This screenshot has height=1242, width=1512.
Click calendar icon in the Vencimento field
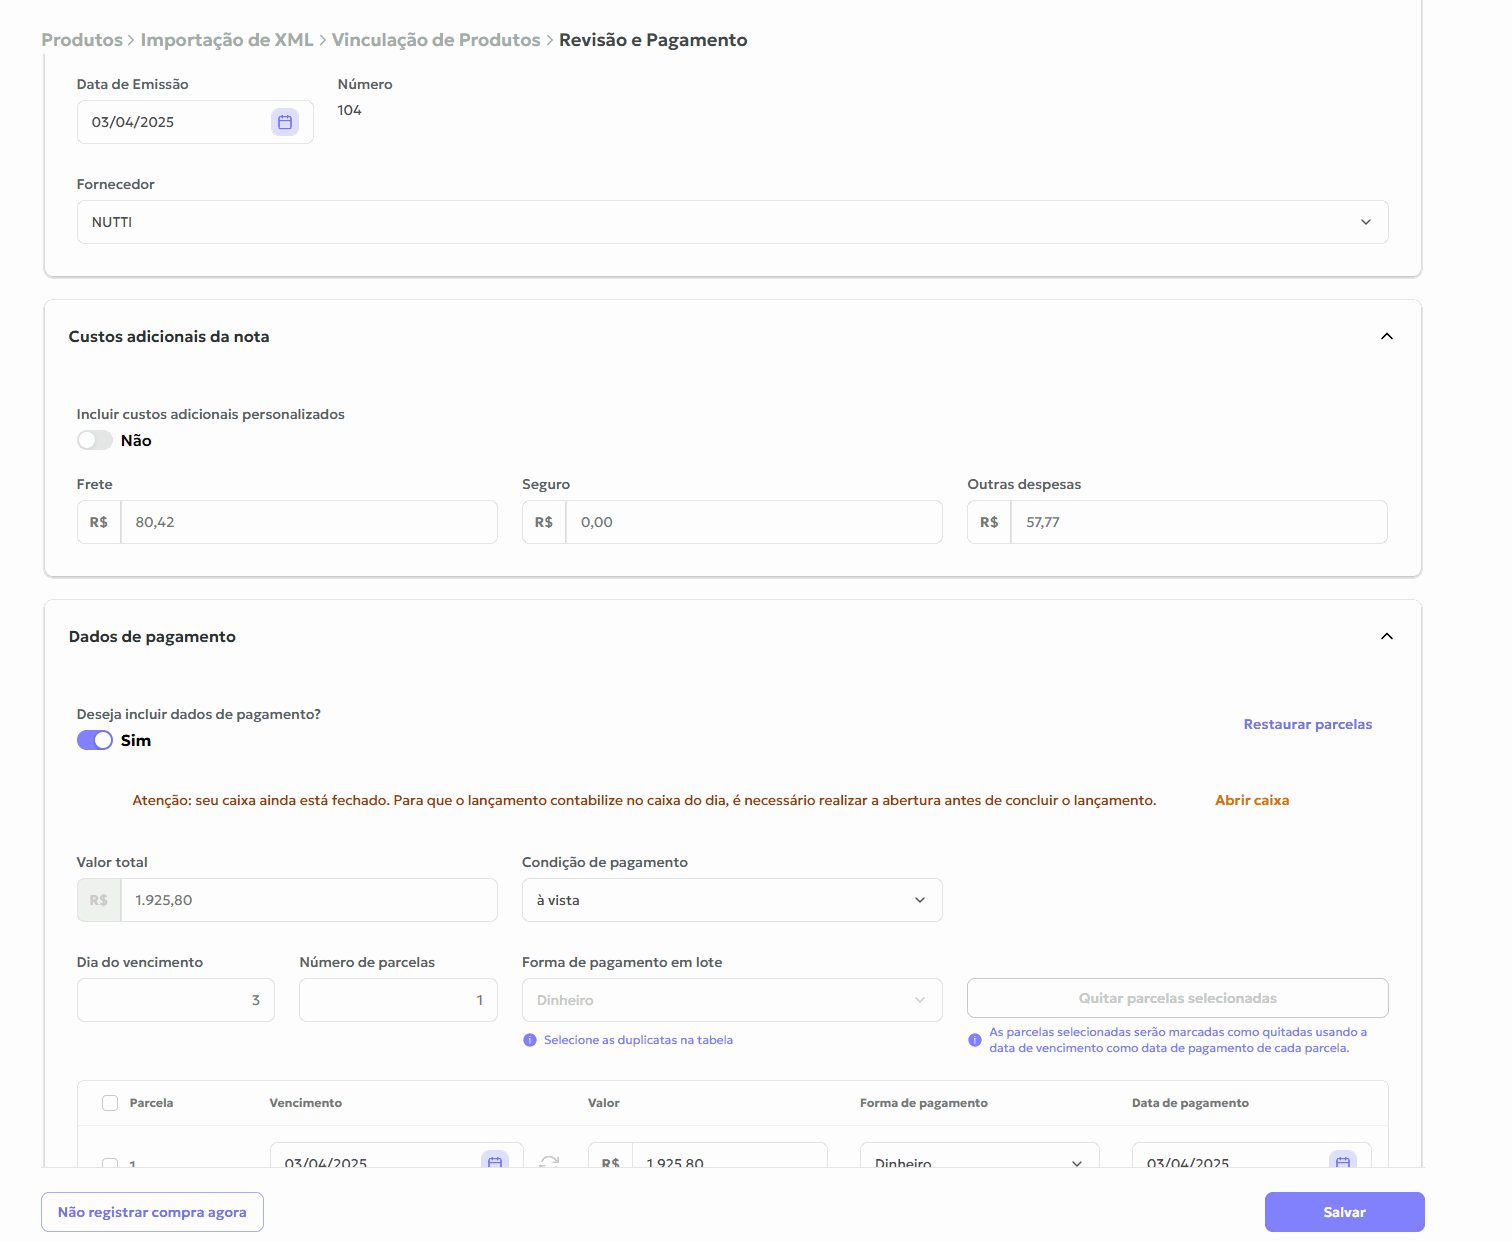tap(495, 1160)
